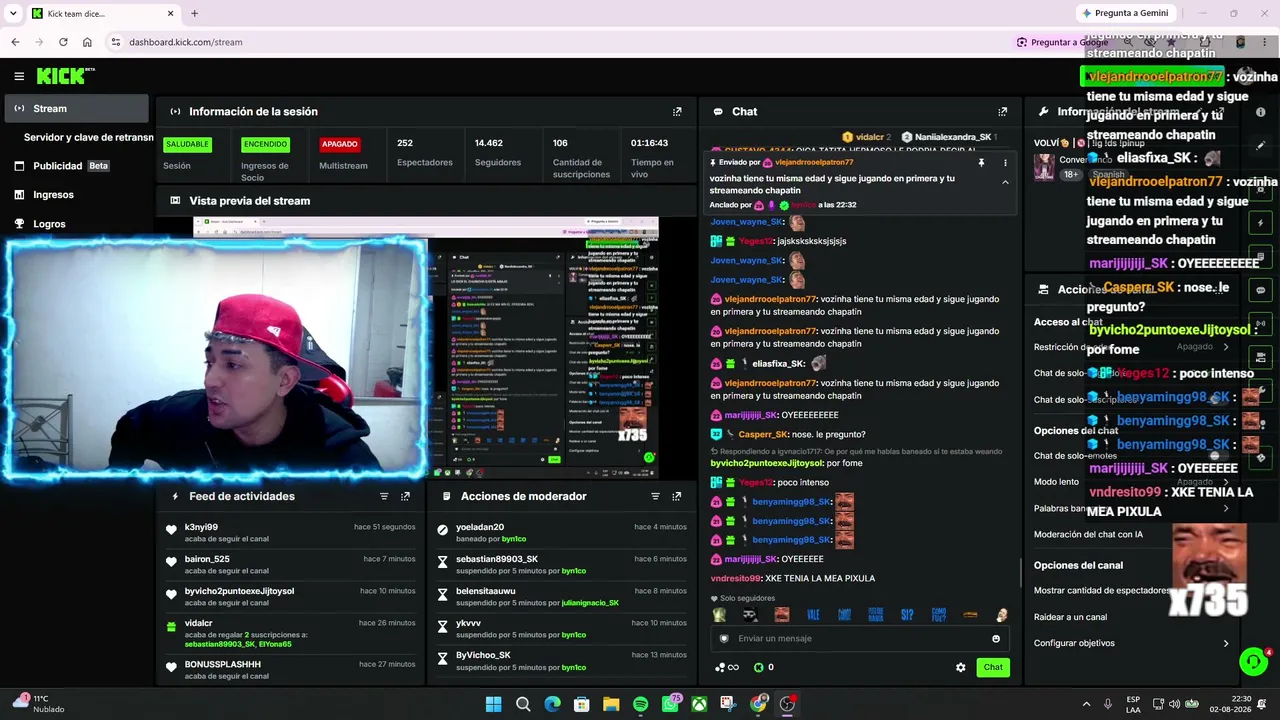1280x720 pixels.
Task: Click vidalcr gifted subscriptions entry
Action: [290, 634]
